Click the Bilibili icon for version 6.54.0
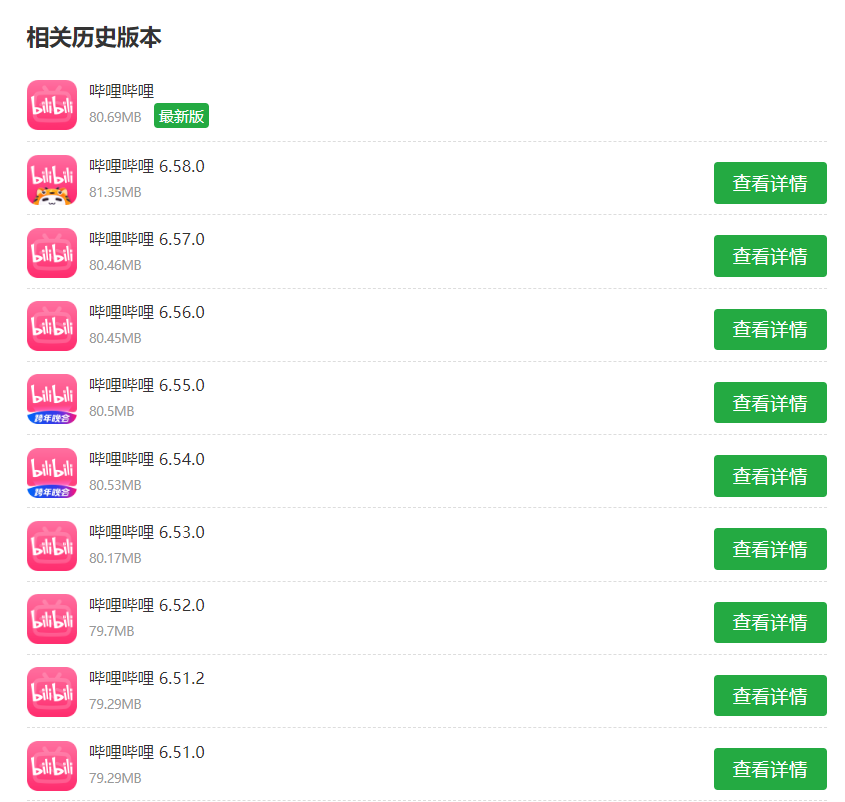This screenshot has height=802, width=845. [x=52, y=473]
